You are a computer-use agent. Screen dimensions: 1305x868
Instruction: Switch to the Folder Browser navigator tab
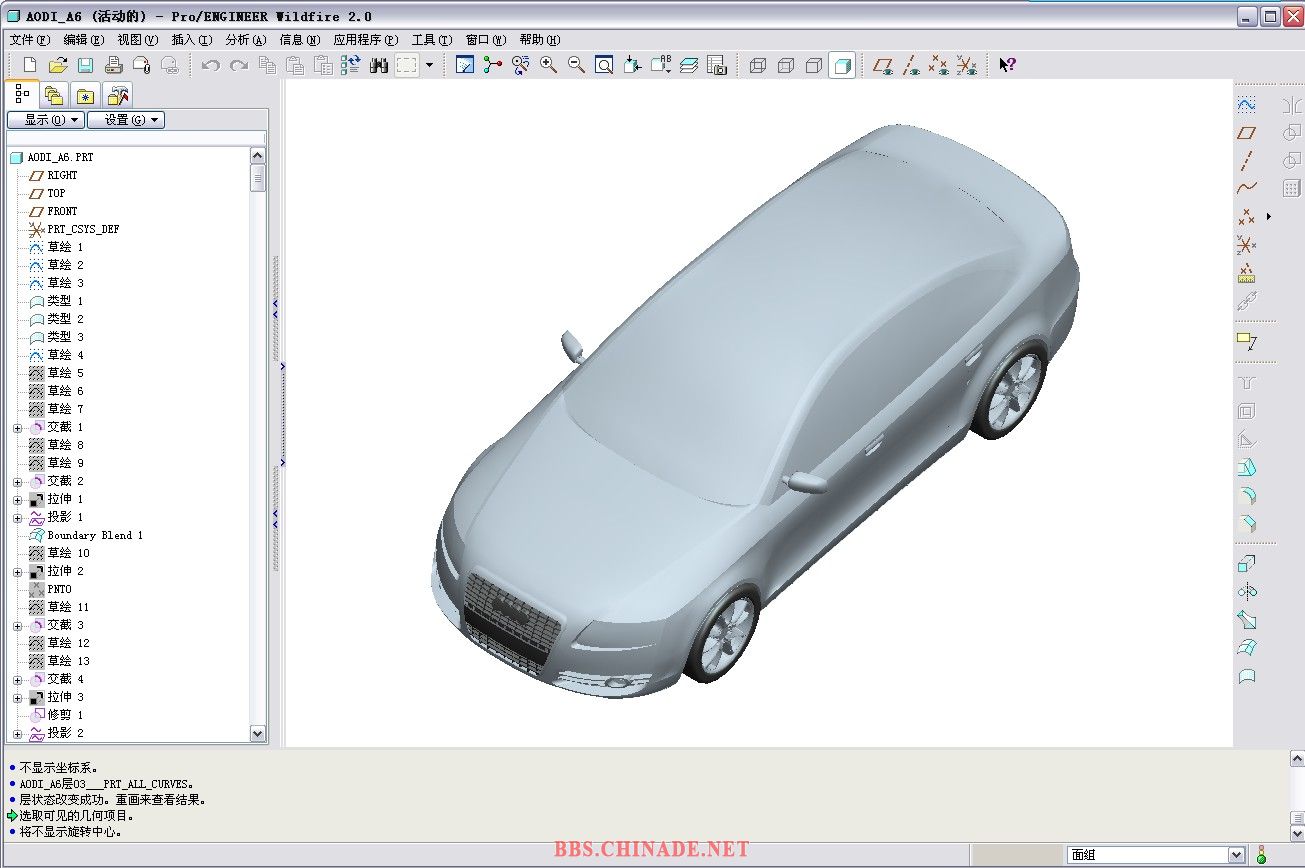tap(54, 96)
